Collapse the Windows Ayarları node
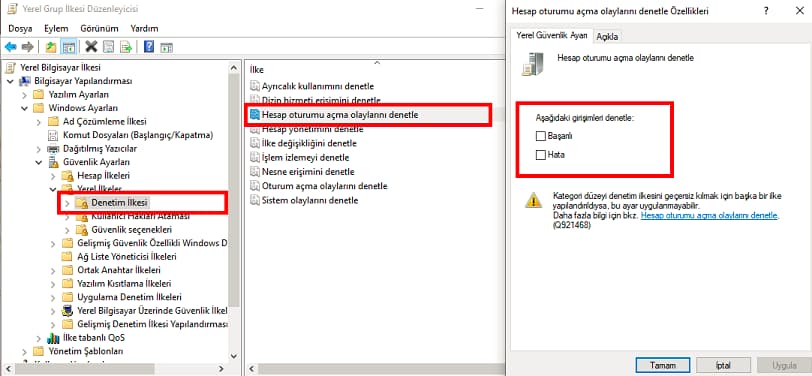The image size is (812, 376). [24, 108]
